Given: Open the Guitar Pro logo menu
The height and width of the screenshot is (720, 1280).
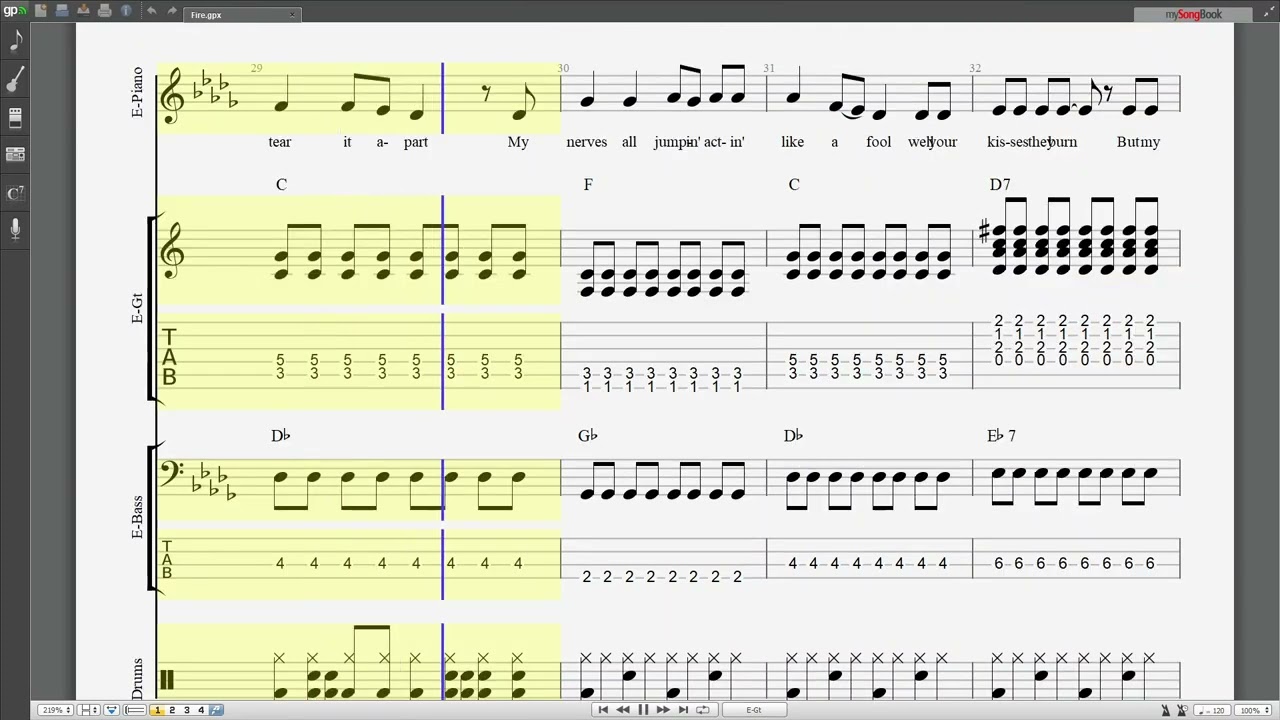Looking at the screenshot, I should click(15, 11).
